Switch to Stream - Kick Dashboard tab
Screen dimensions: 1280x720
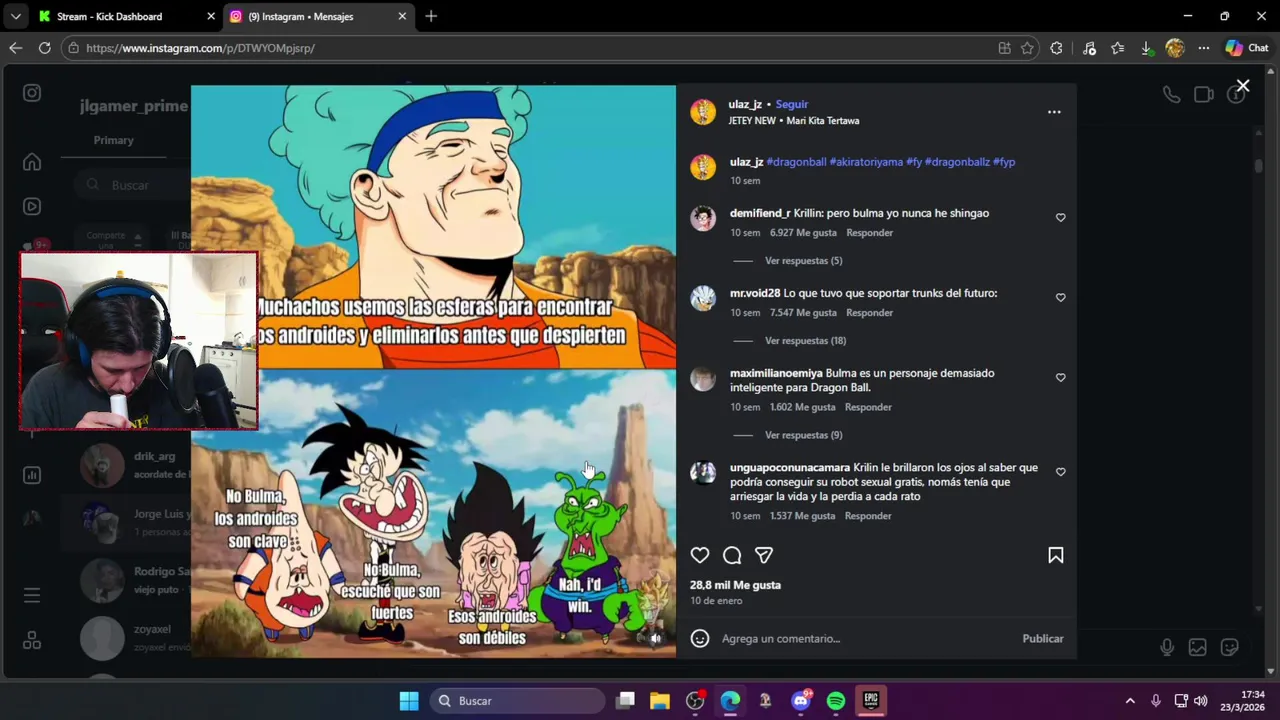click(x=124, y=16)
